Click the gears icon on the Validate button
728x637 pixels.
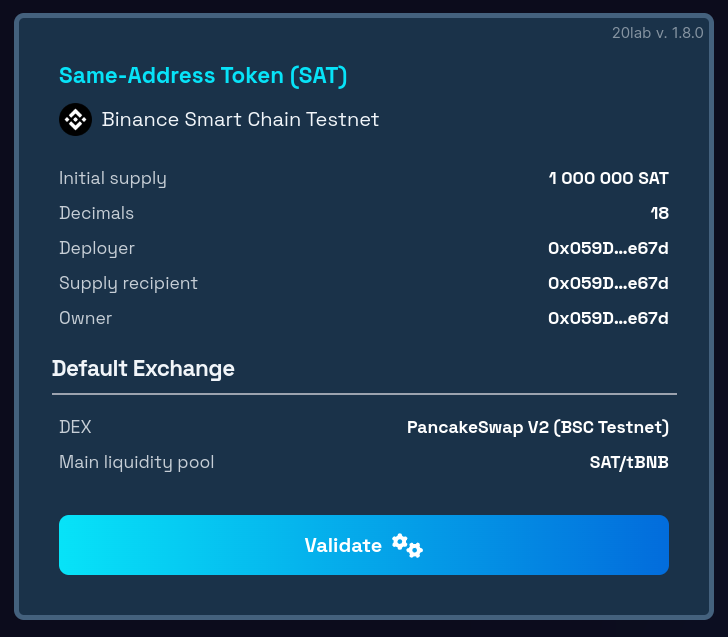coord(407,545)
